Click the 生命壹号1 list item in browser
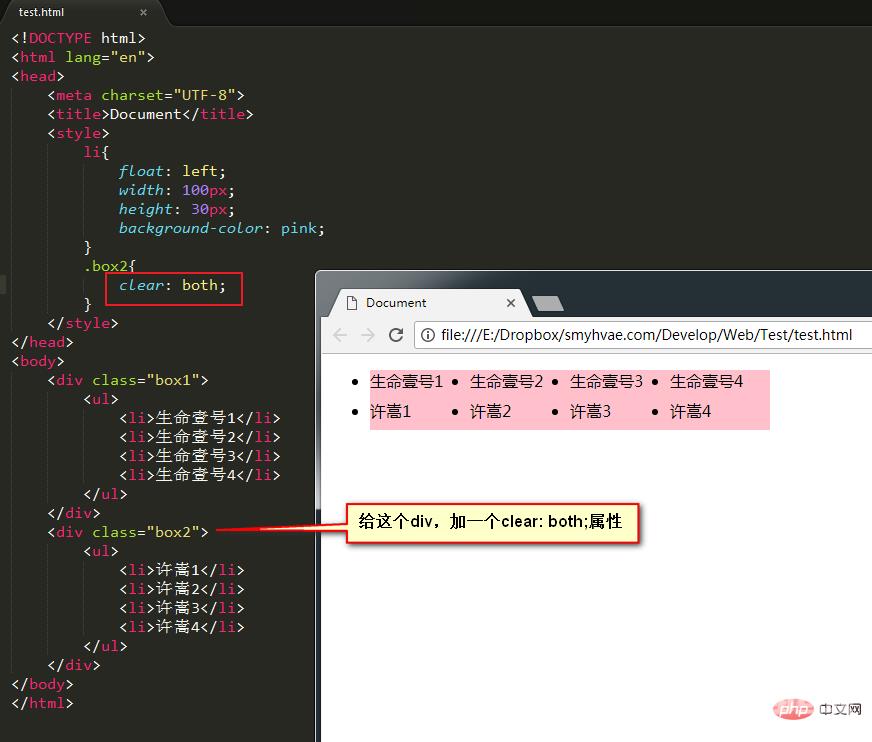Screen dimensions: 872x742 click(406, 381)
